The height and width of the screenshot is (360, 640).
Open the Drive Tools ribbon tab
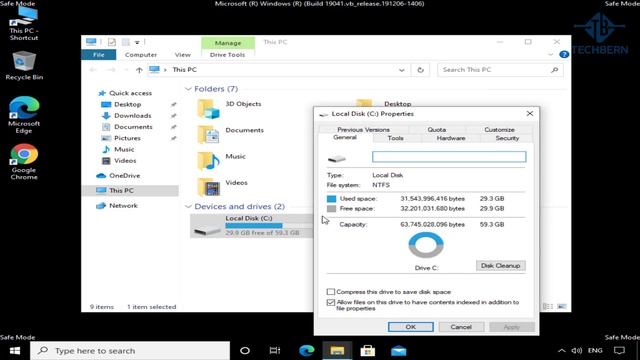pos(227,55)
